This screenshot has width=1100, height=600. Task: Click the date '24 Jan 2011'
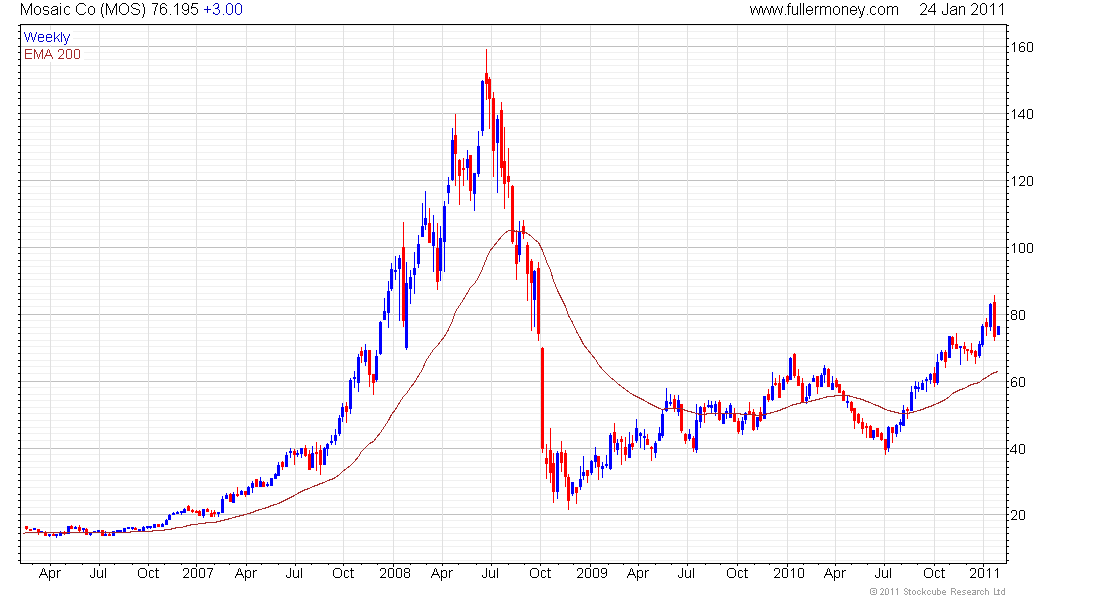point(962,10)
